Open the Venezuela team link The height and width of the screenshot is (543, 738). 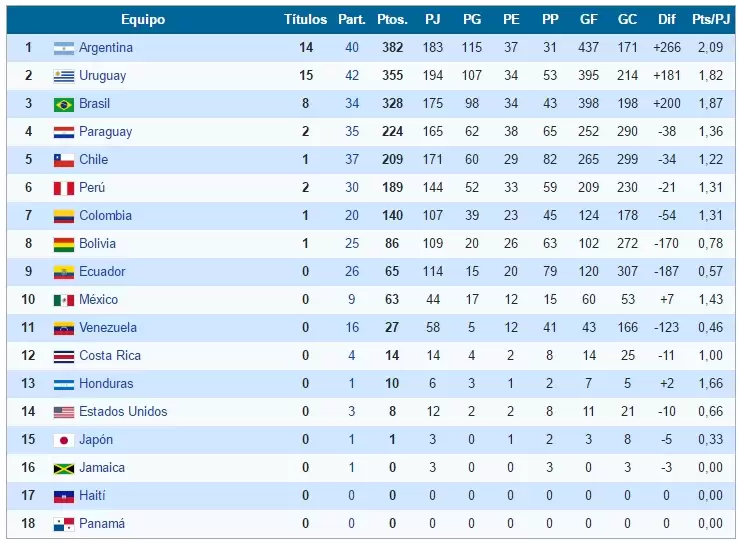click(x=108, y=328)
